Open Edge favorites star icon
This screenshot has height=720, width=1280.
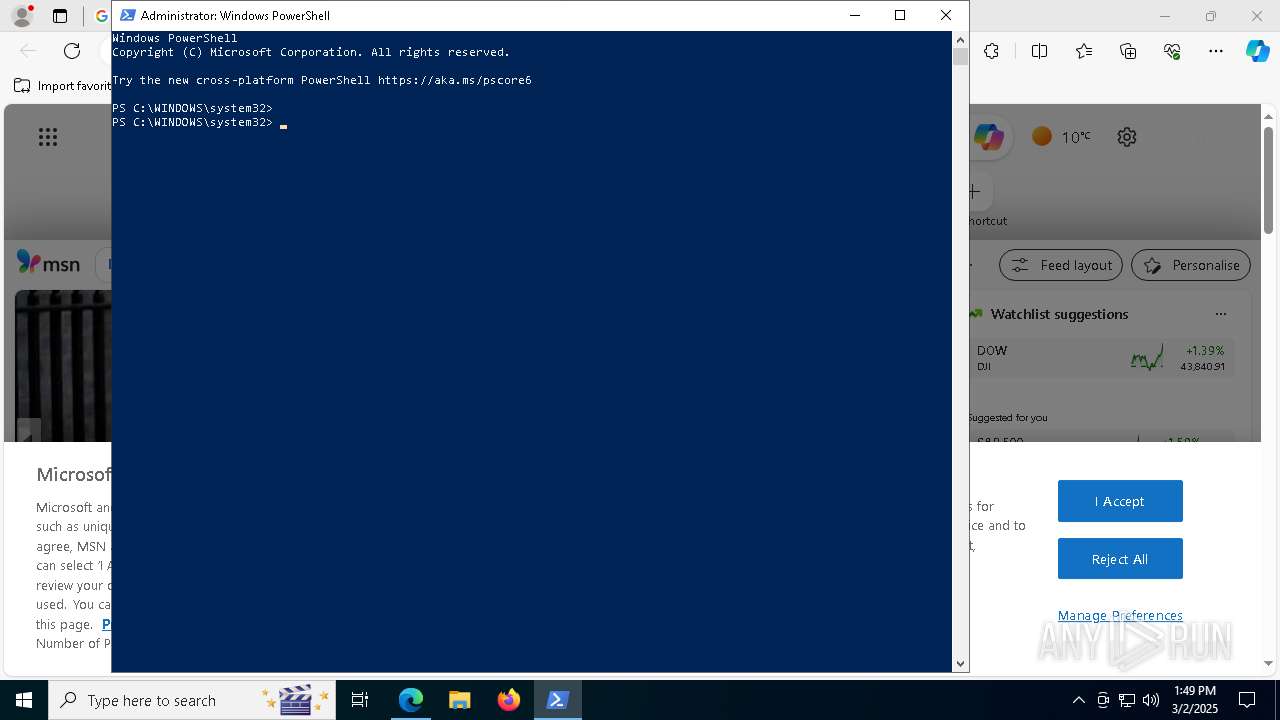pos(1084,51)
